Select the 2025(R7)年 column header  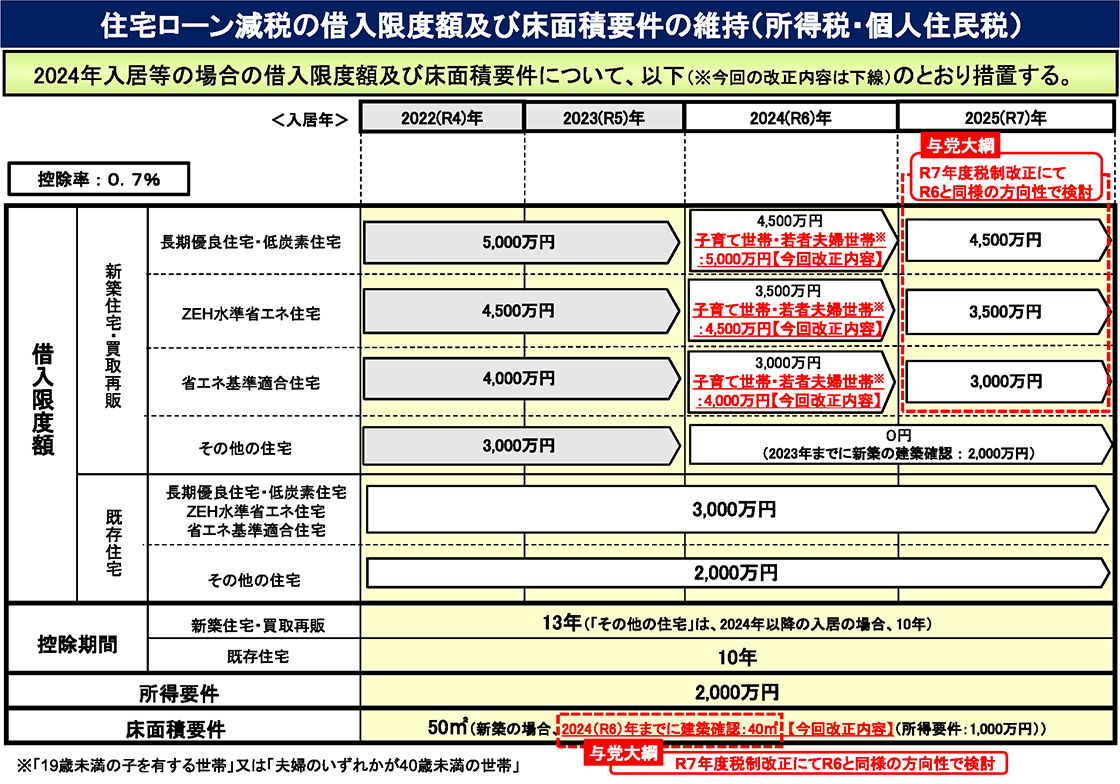click(x=1007, y=117)
